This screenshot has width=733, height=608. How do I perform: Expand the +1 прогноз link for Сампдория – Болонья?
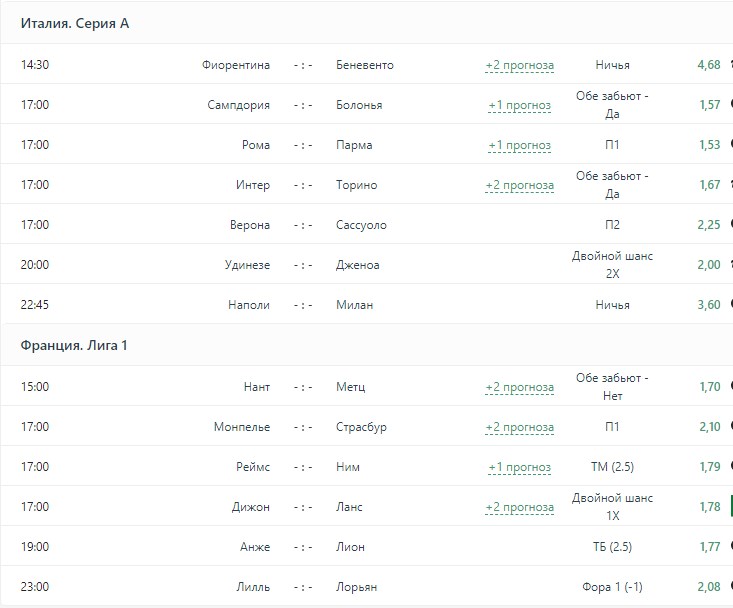click(x=519, y=105)
